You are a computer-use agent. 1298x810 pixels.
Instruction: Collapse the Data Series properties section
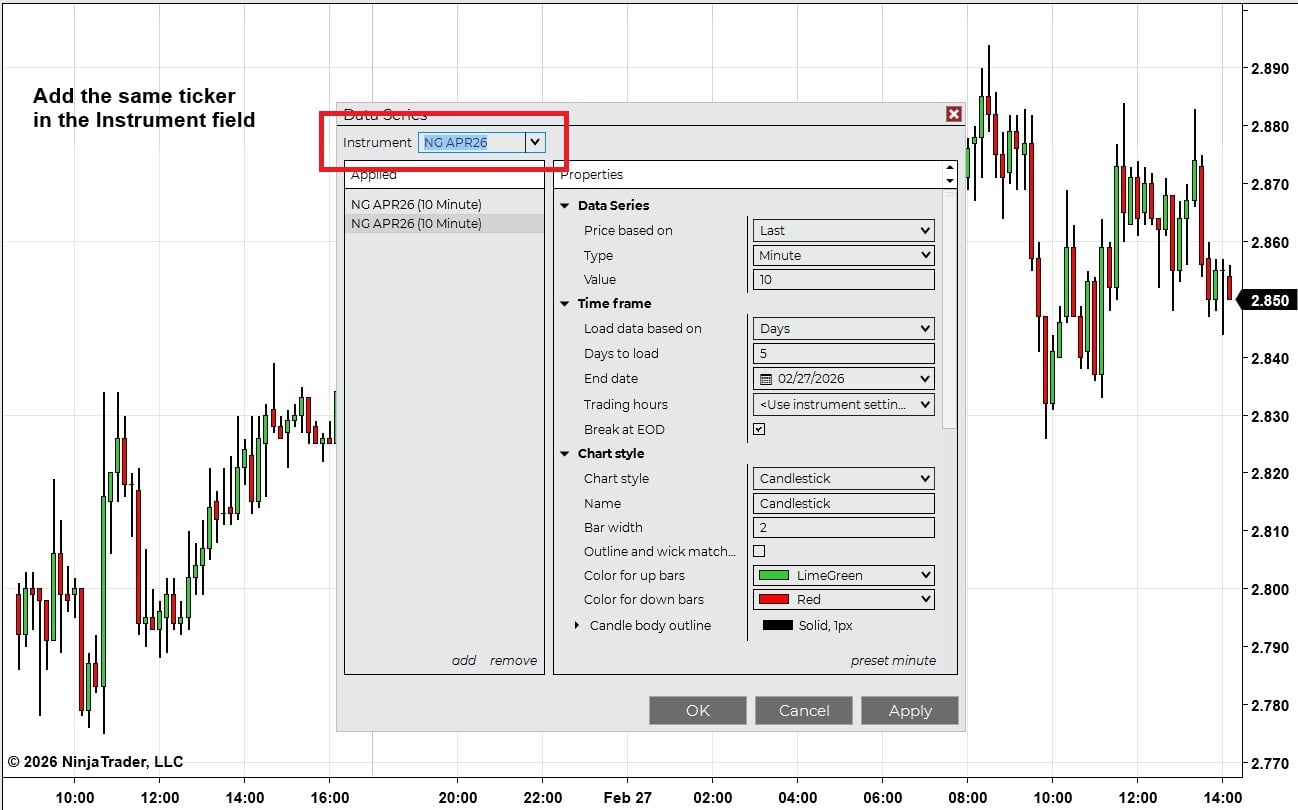[565, 205]
